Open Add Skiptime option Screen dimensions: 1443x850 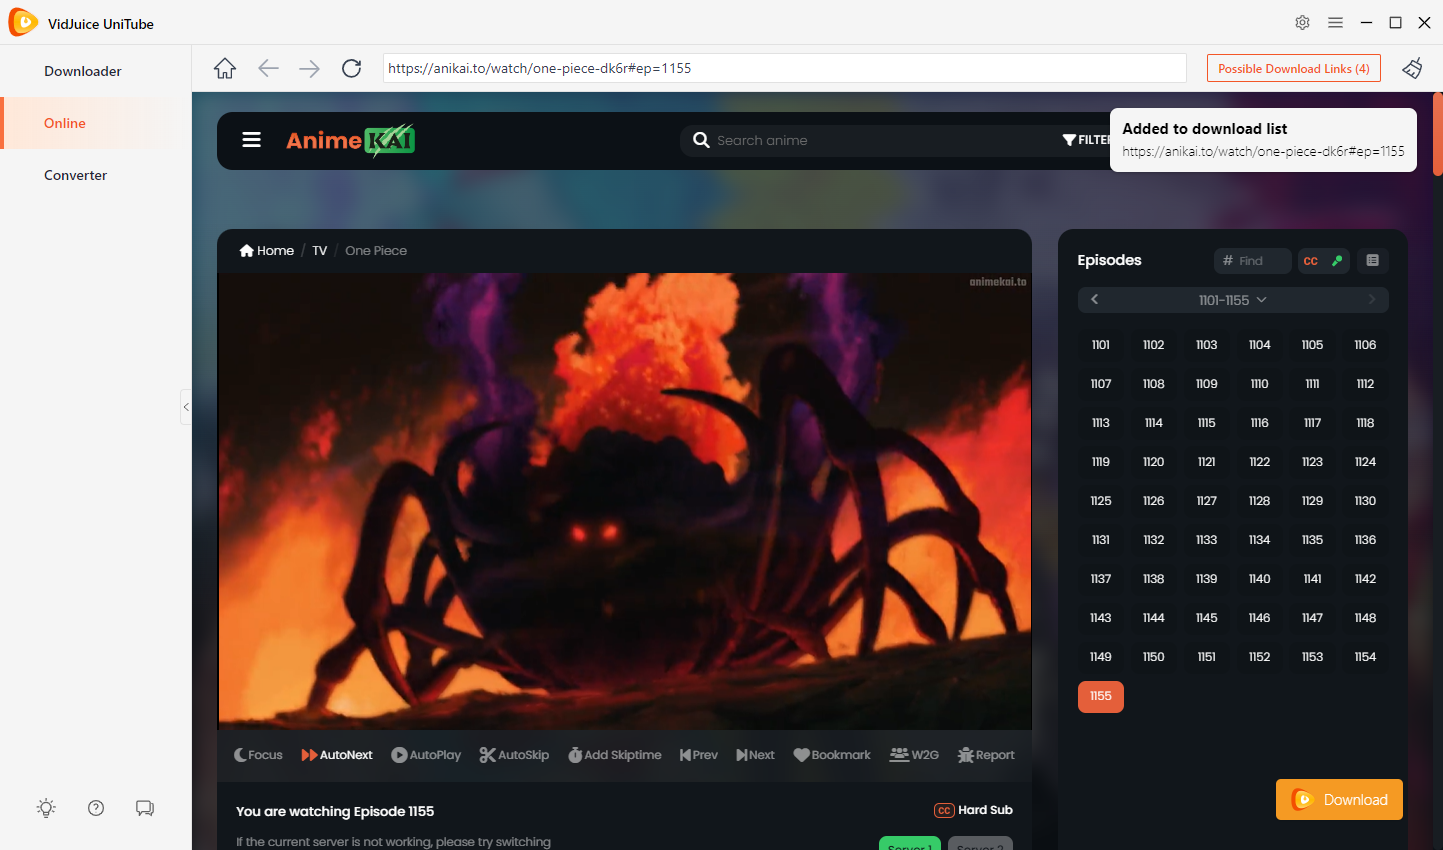pyautogui.click(x=614, y=755)
